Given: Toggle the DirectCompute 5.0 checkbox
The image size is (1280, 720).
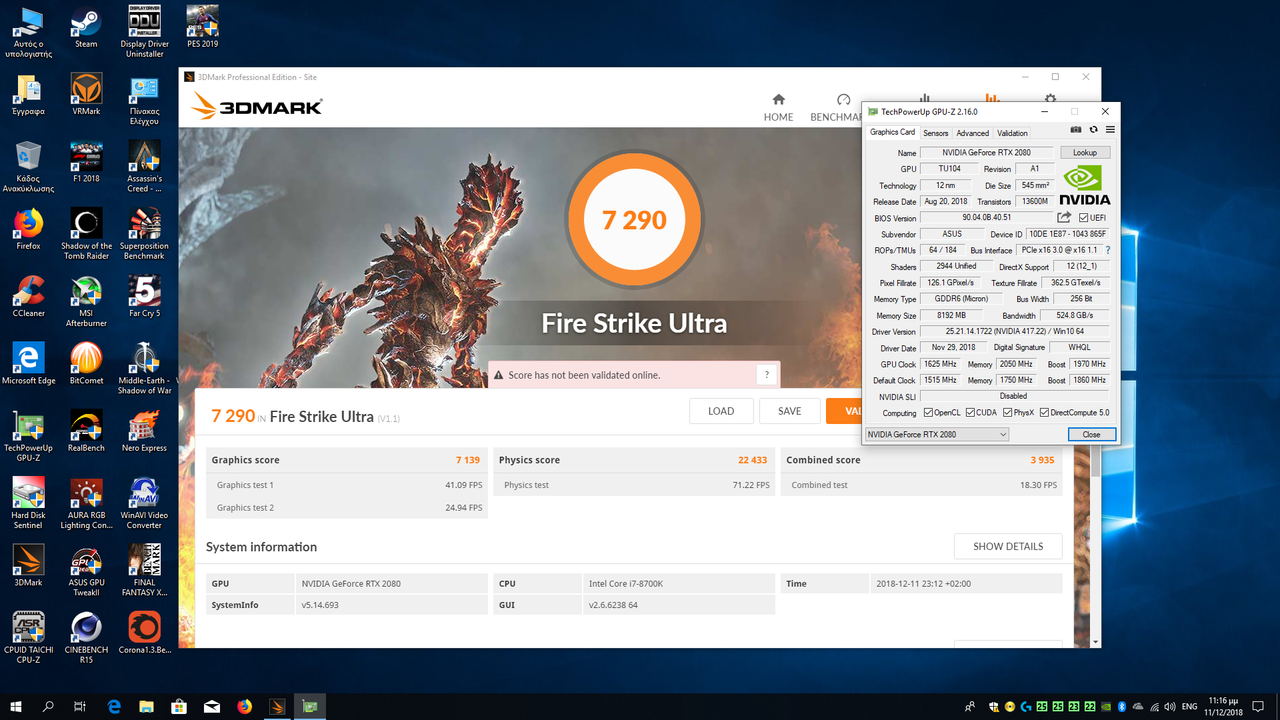Looking at the screenshot, I should 1044,412.
